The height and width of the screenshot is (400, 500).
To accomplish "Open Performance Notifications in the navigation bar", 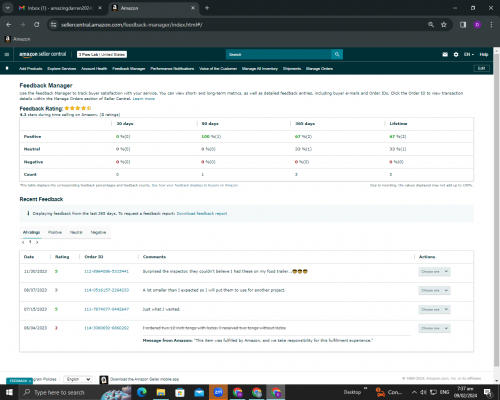I will click(x=172, y=69).
